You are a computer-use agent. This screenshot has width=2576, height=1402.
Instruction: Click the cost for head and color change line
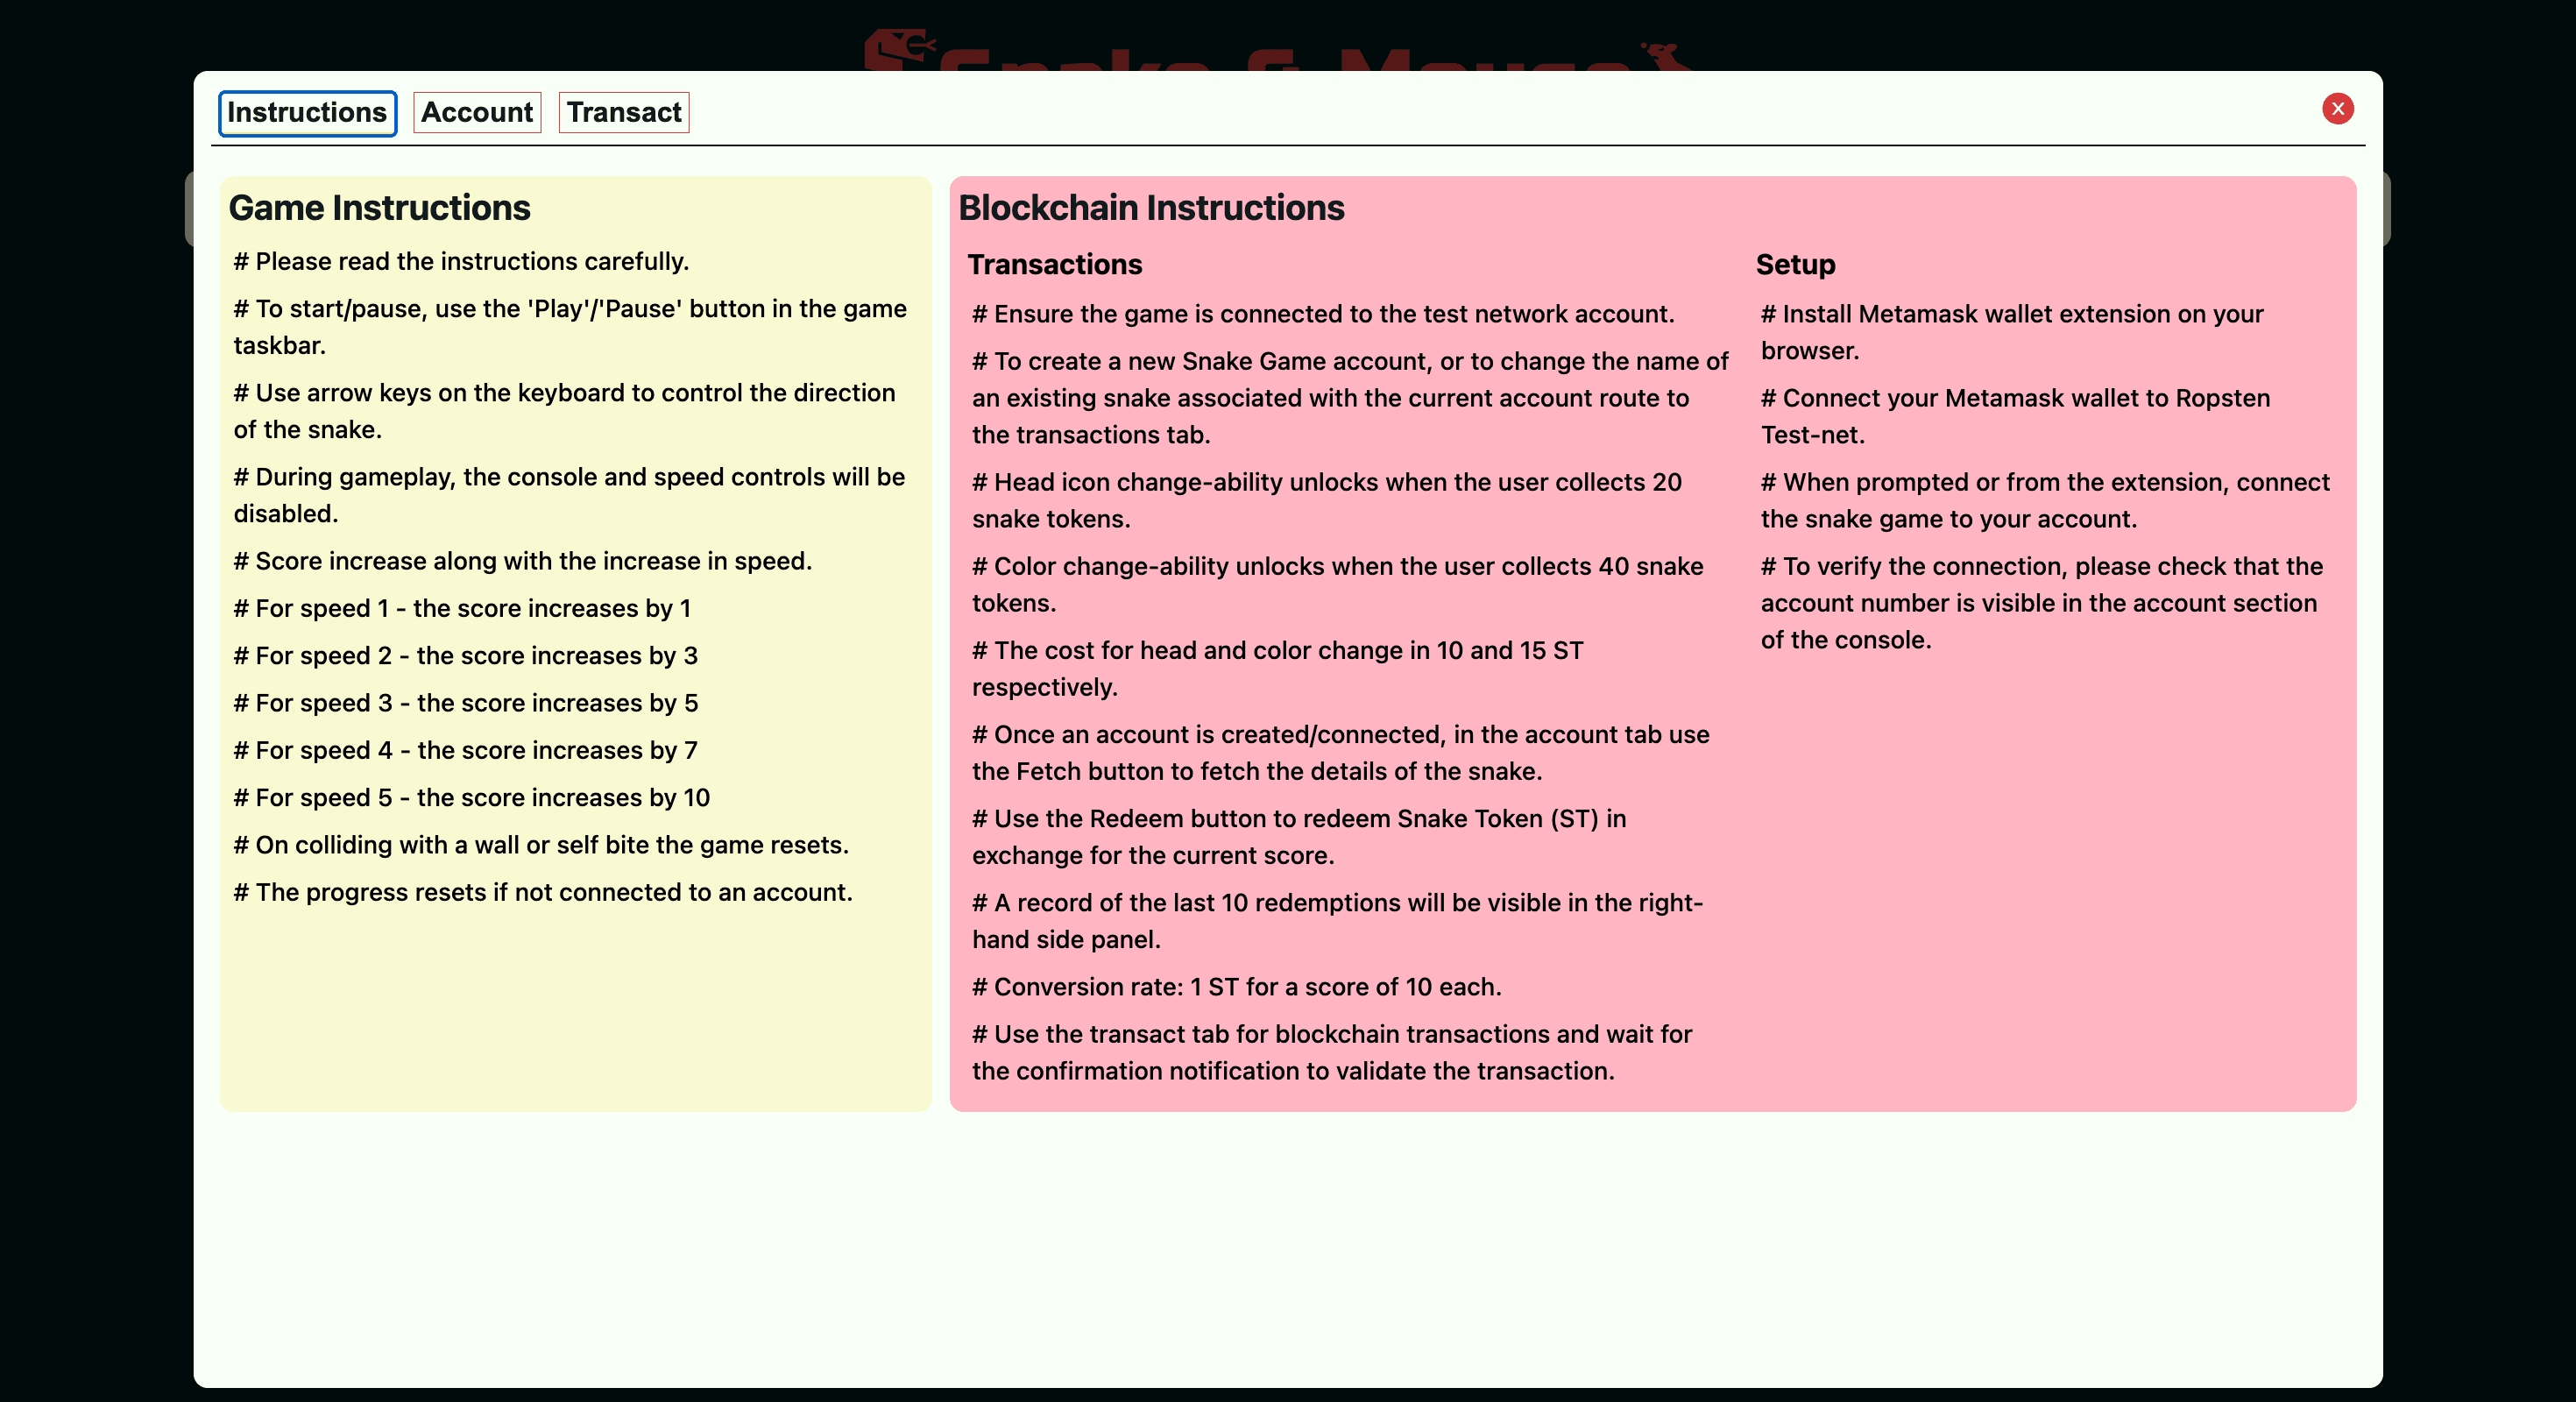1278,668
